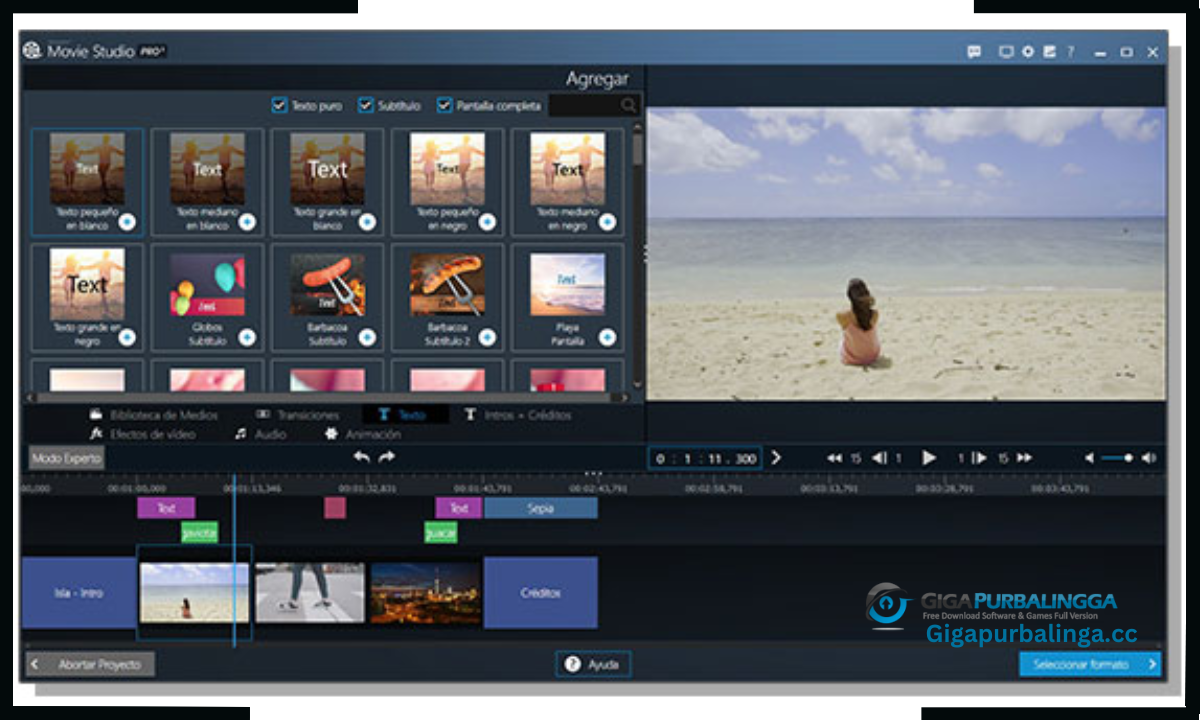Image resolution: width=1200 pixels, height=720 pixels.
Task: Select the green 'gaviota' audio block on timeline
Action: pyautogui.click(x=199, y=533)
